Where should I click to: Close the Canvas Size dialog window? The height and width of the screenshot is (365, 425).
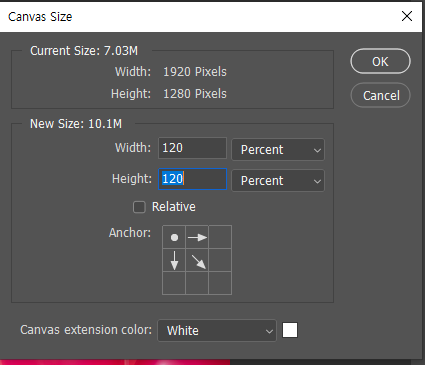click(407, 16)
